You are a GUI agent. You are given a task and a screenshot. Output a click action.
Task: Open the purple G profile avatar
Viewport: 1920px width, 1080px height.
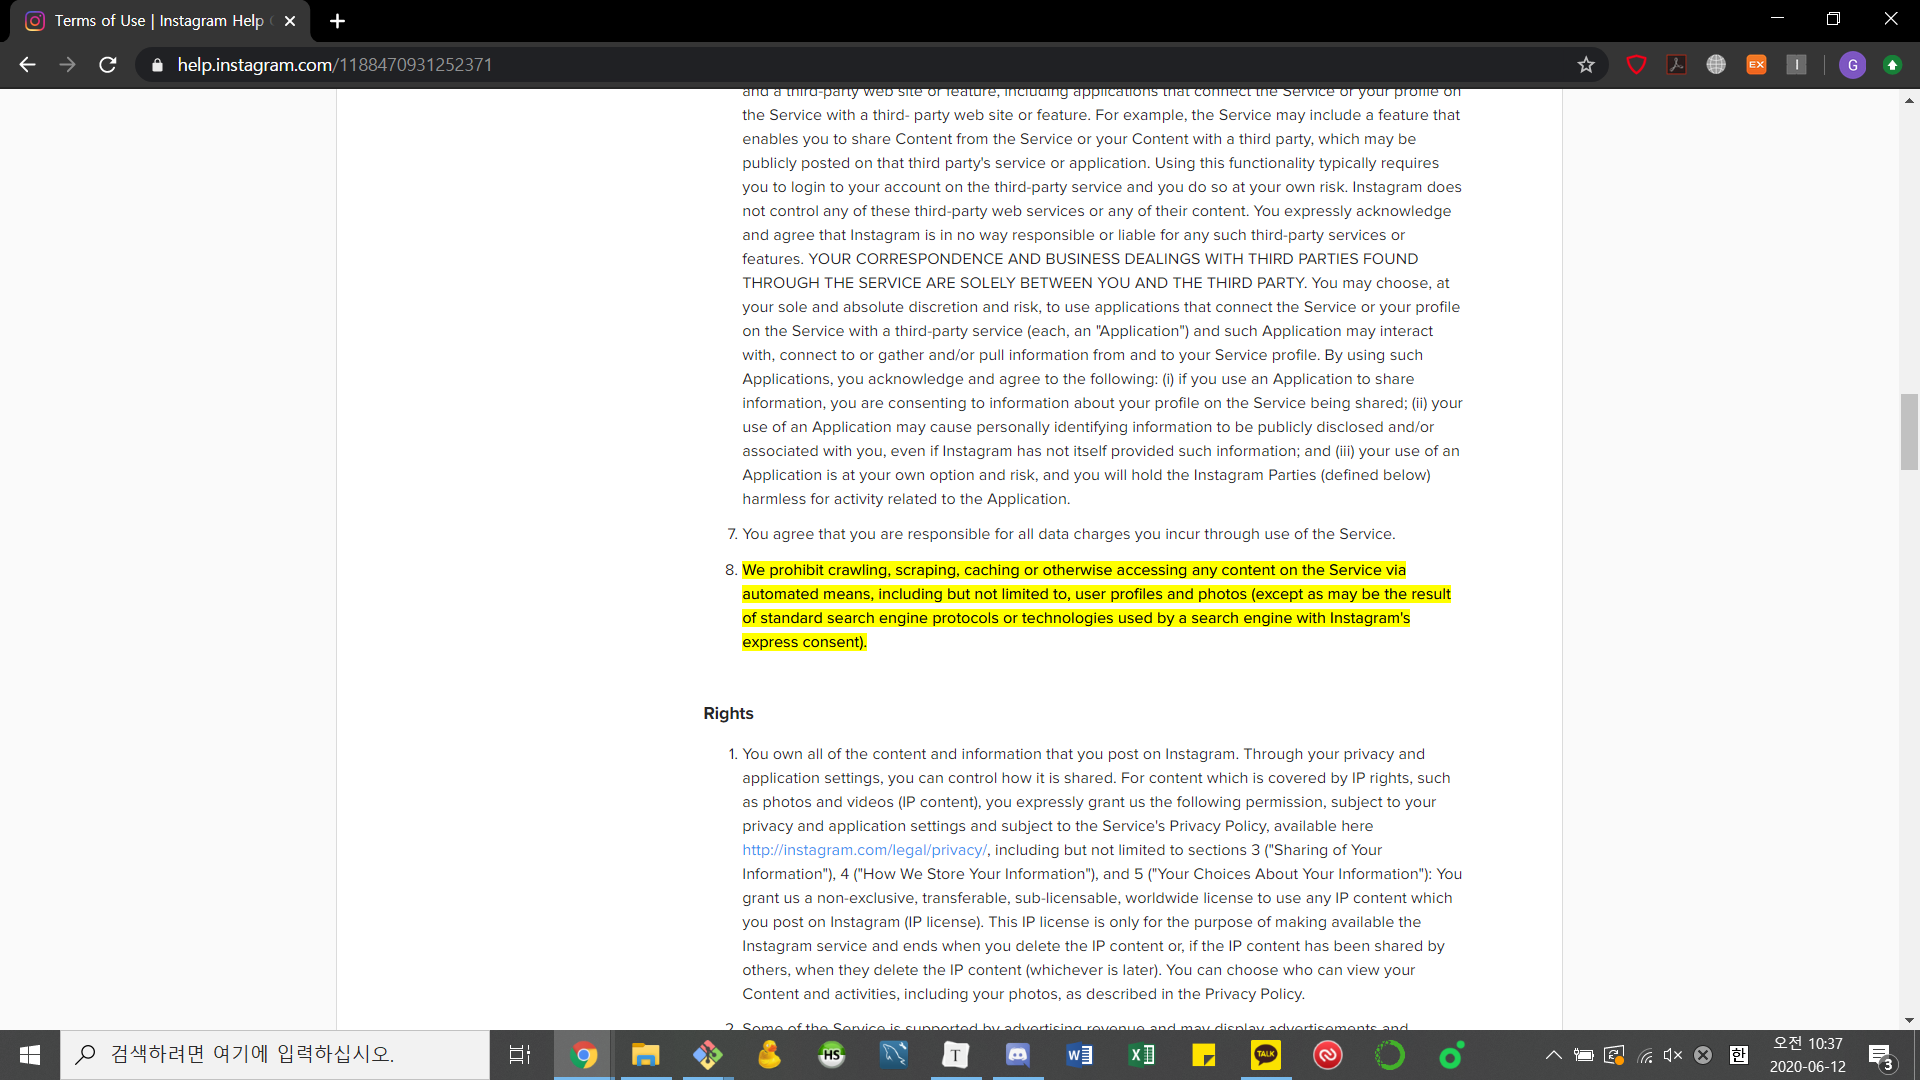[x=1852, y=65]
